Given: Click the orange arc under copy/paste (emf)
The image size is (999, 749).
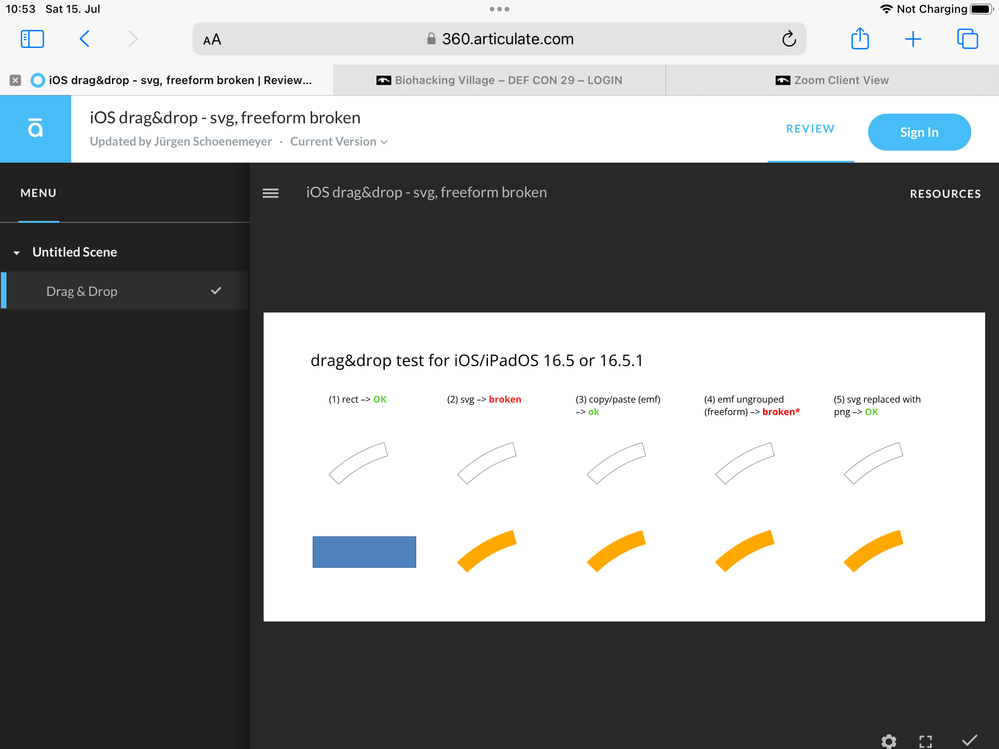Looking at the screenshot, I should click(616, 550).
